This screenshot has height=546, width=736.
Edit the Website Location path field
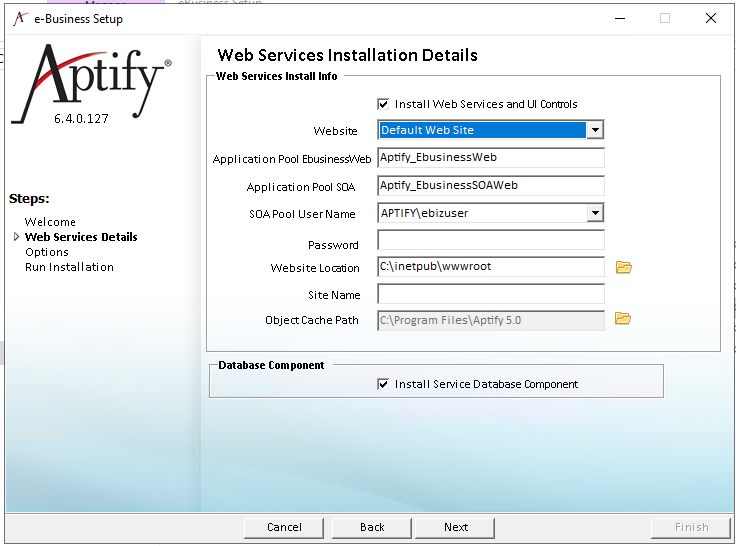click(491, 267)
